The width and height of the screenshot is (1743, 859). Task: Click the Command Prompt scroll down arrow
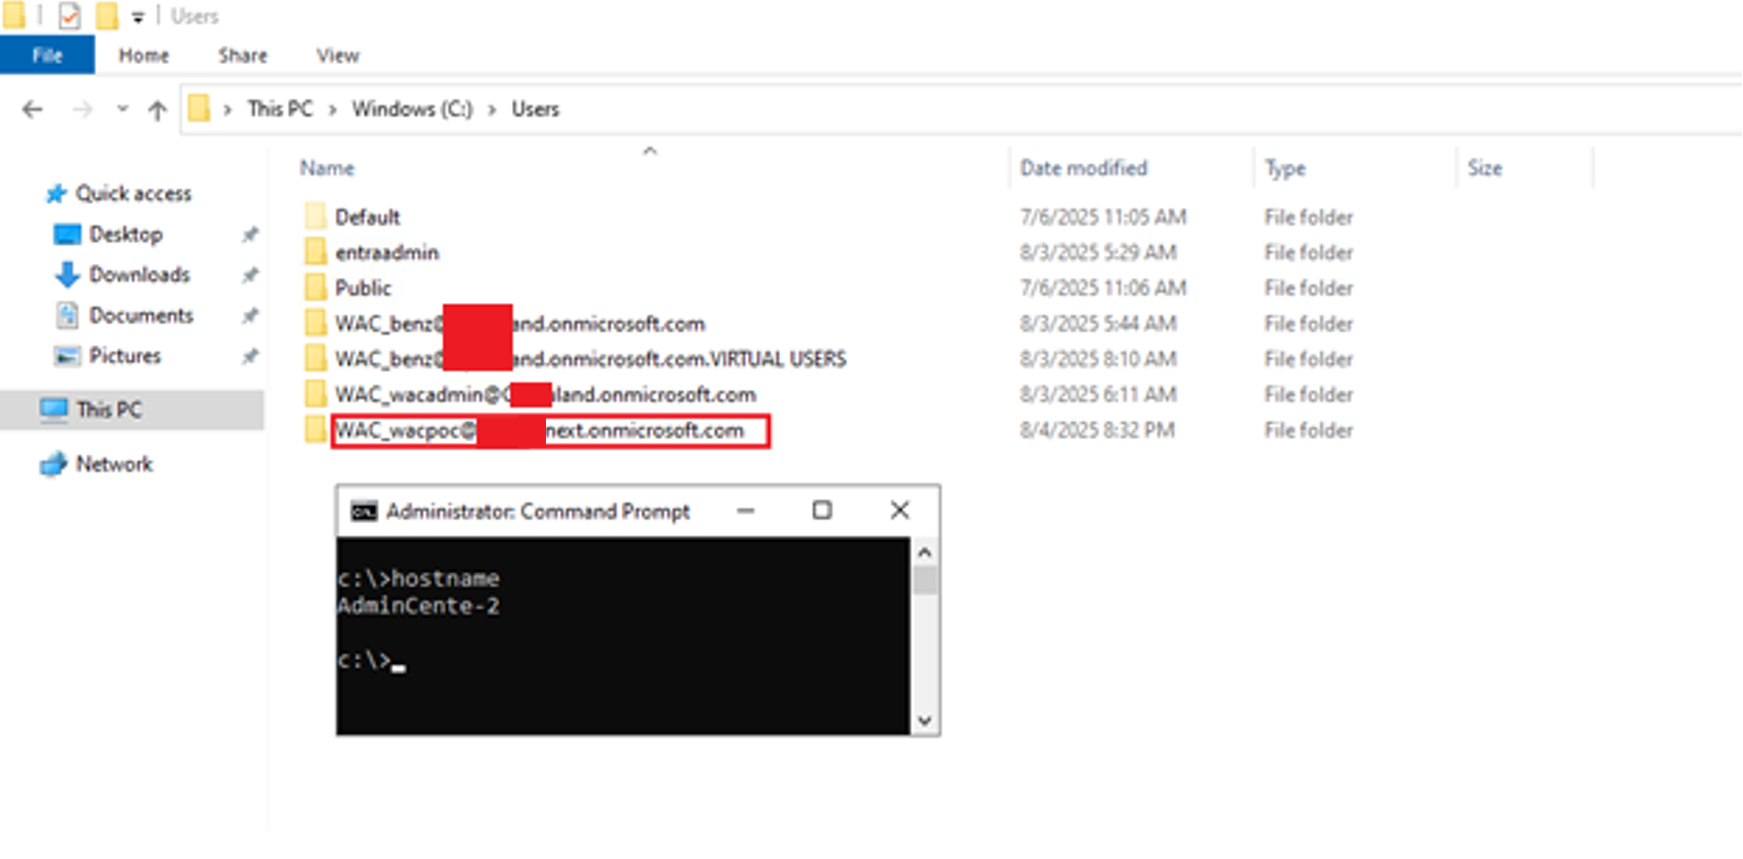924,720
